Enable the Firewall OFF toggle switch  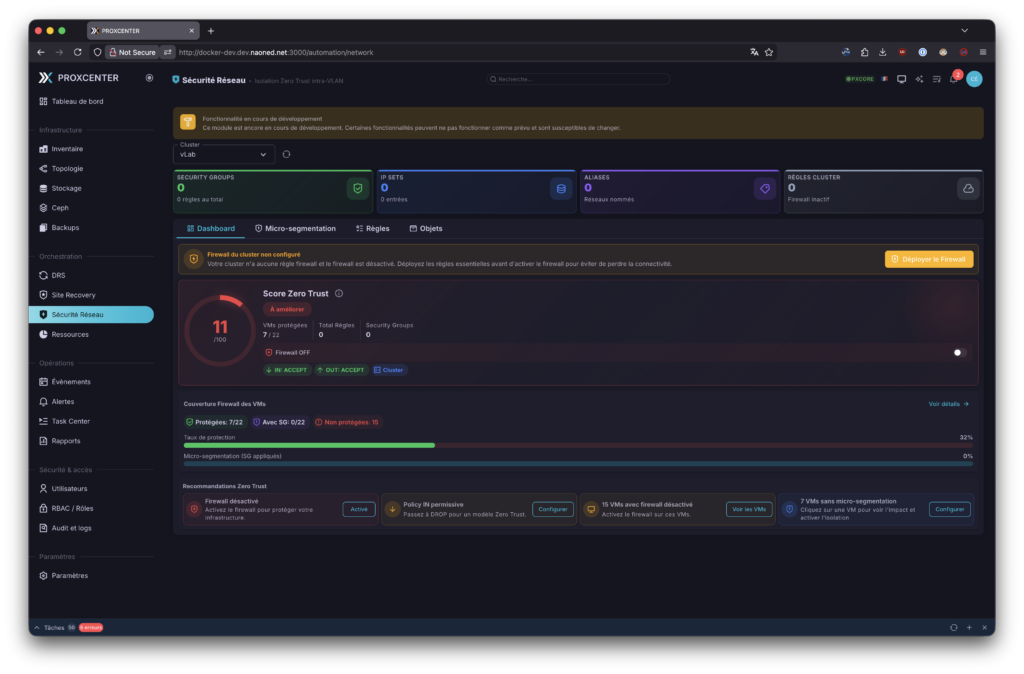pos(959,352)
